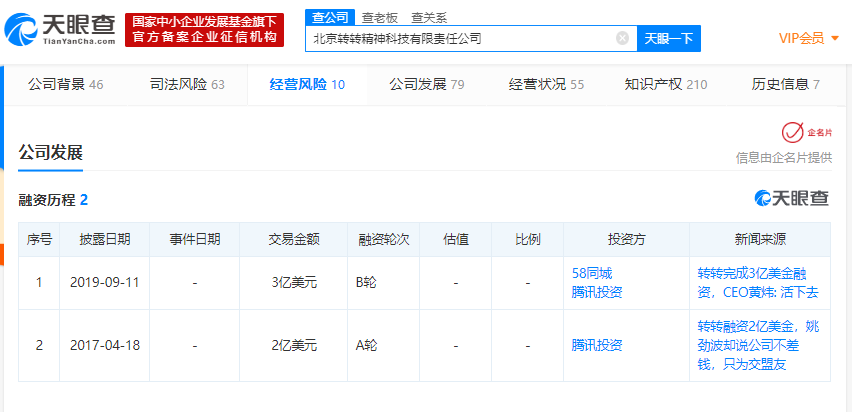The width and height of the screenshot is (852, 412).
Task: Click the 投资方 column header
Action: [x=626, y=239]
